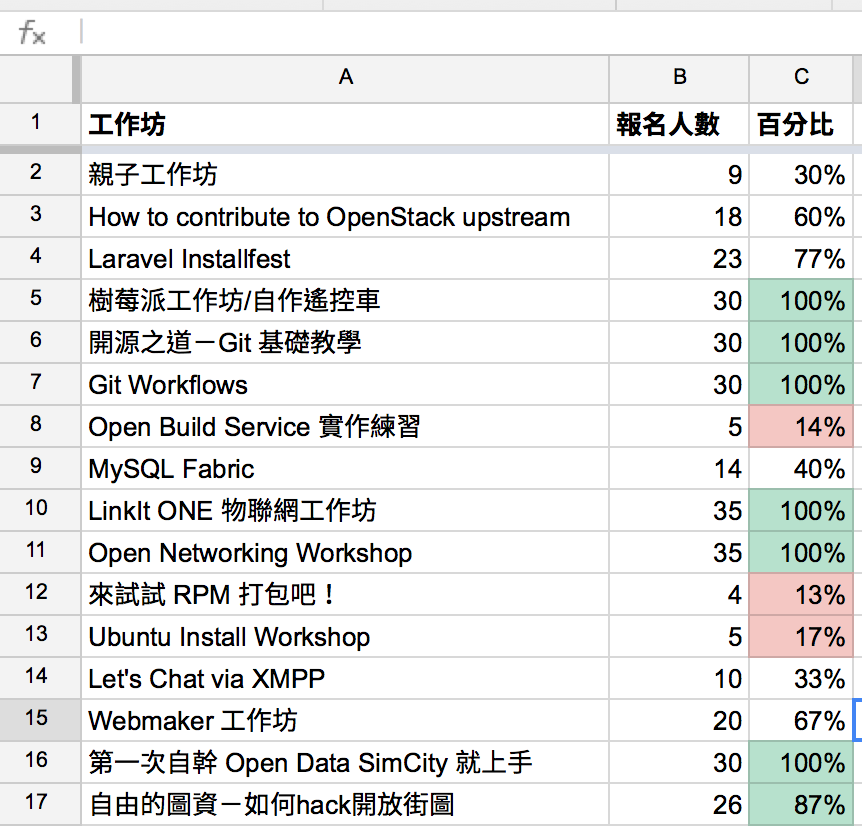Select column B header
862x826 pixels.
pos(679,79)
